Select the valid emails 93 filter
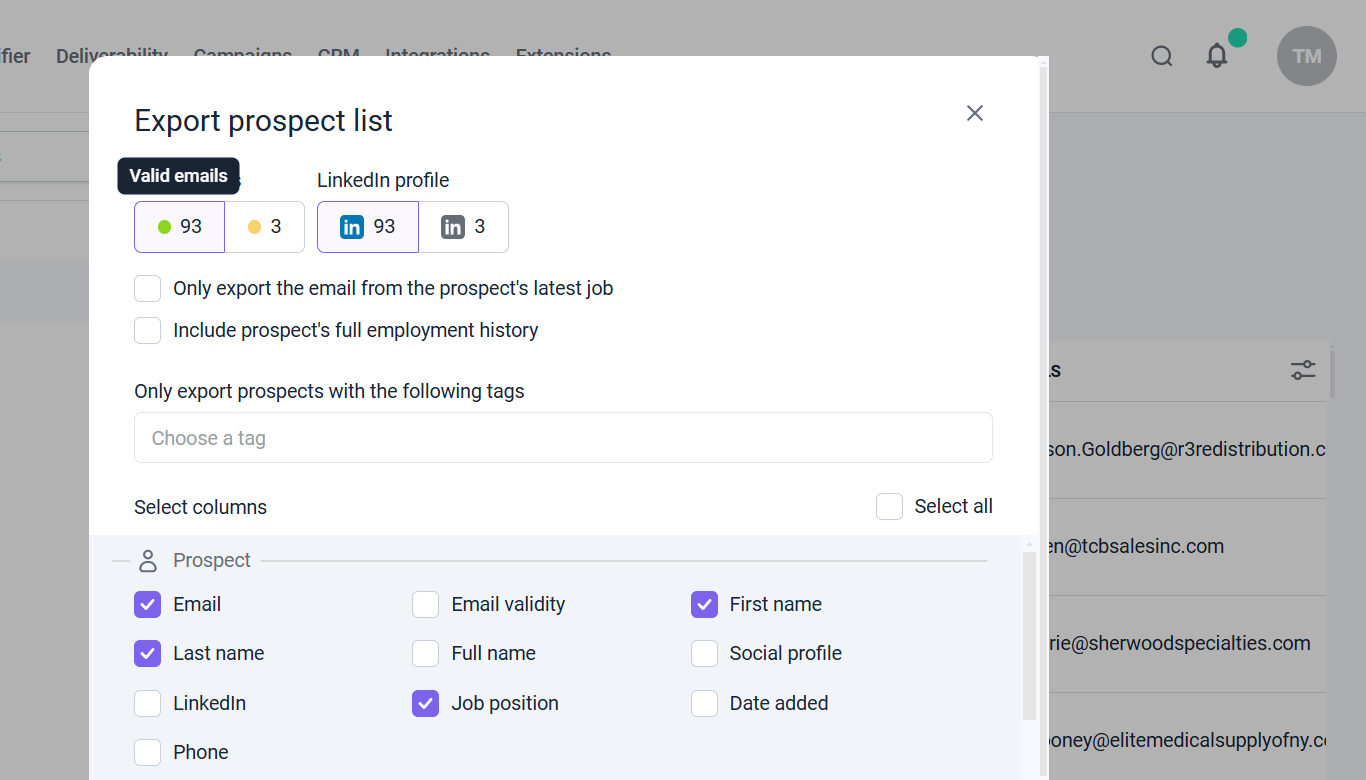Viewport: 1366px width, 780px height. pos(180,227)
